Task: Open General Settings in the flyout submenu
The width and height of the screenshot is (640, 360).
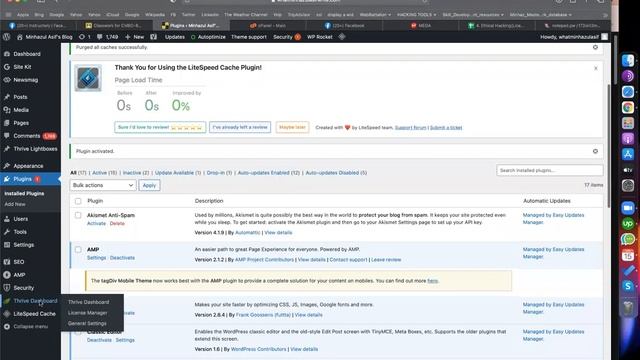Action: click(87, 324)
